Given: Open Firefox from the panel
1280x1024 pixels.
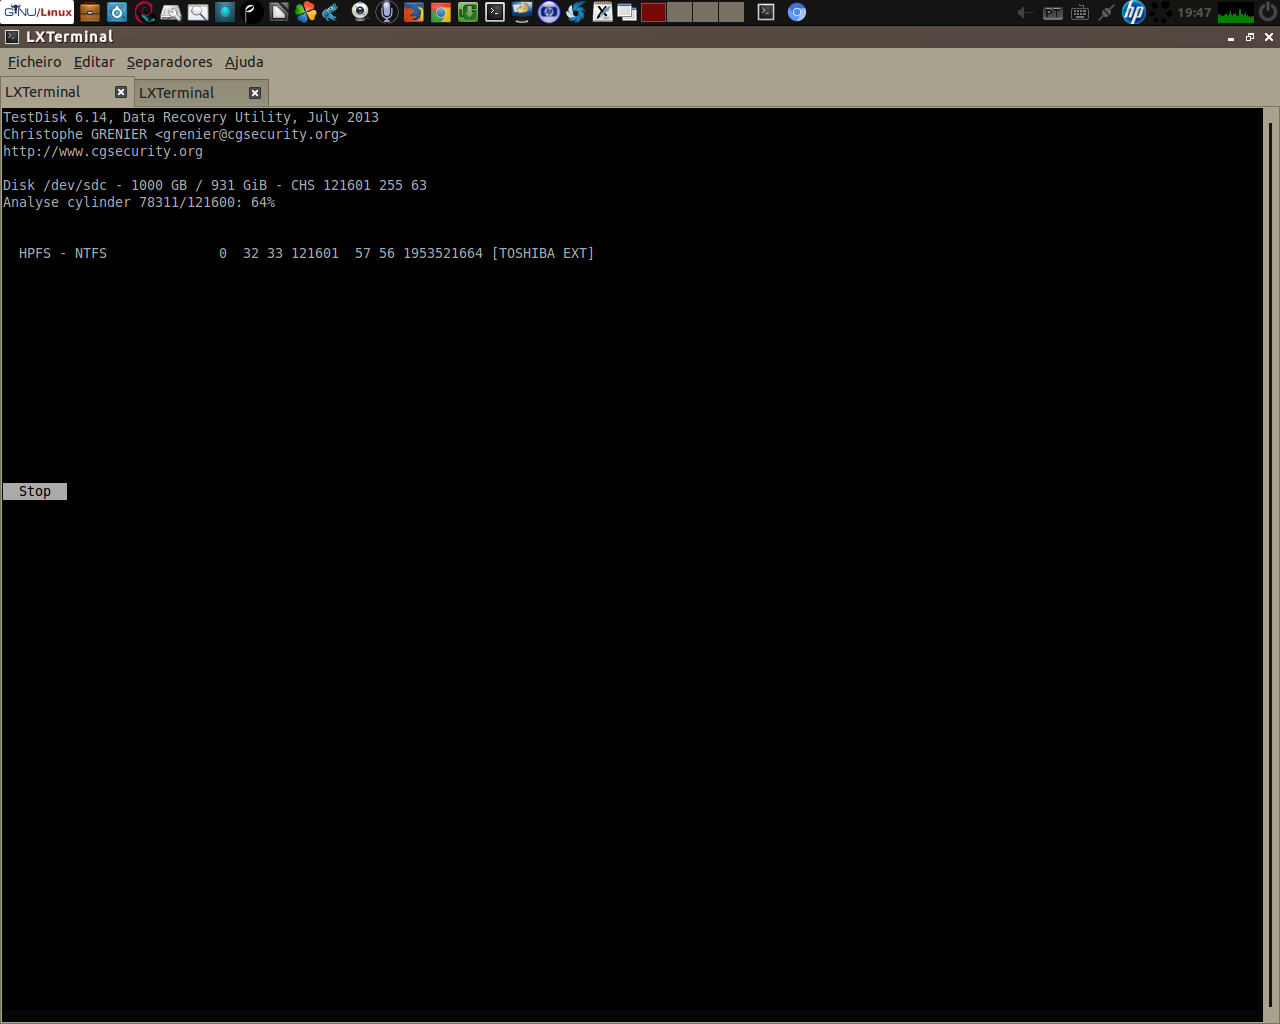Looking at the screenshot, I should pos(414,12).
